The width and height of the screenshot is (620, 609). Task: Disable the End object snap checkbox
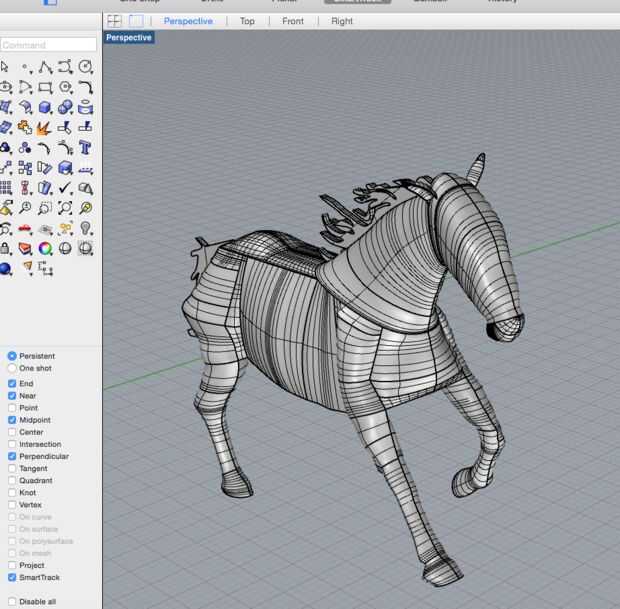pos(12,384)
